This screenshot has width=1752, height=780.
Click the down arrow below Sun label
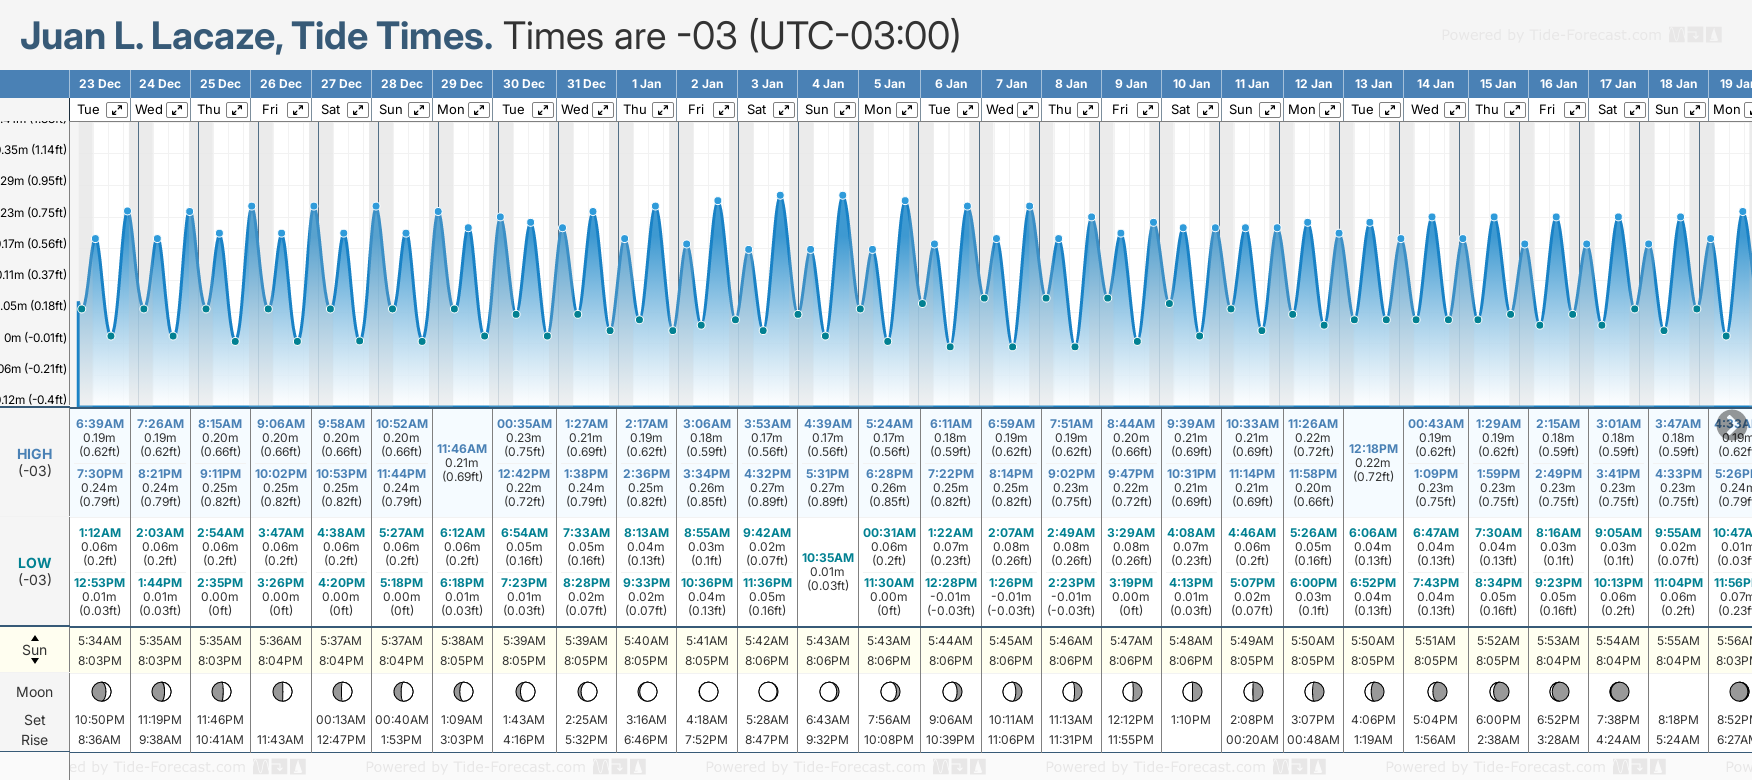(x=35, y=662)
